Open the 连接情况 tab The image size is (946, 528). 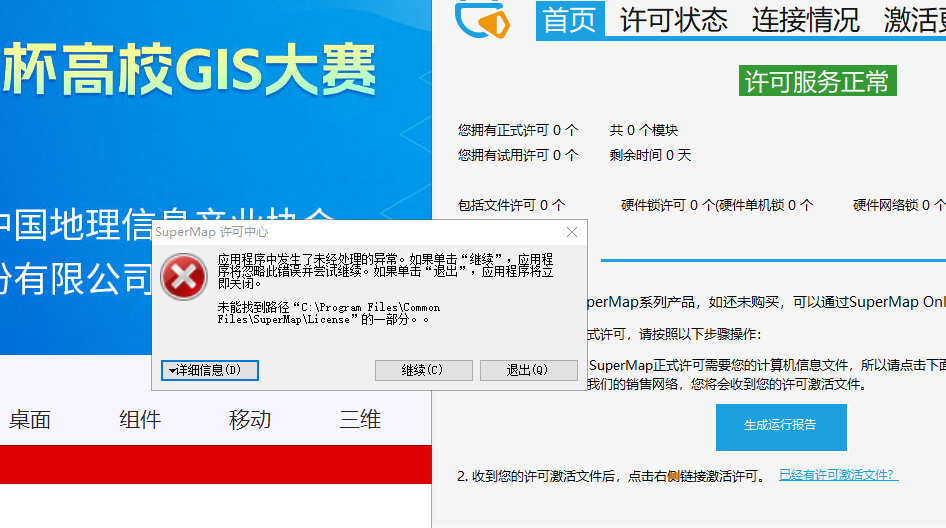(805, 21)
